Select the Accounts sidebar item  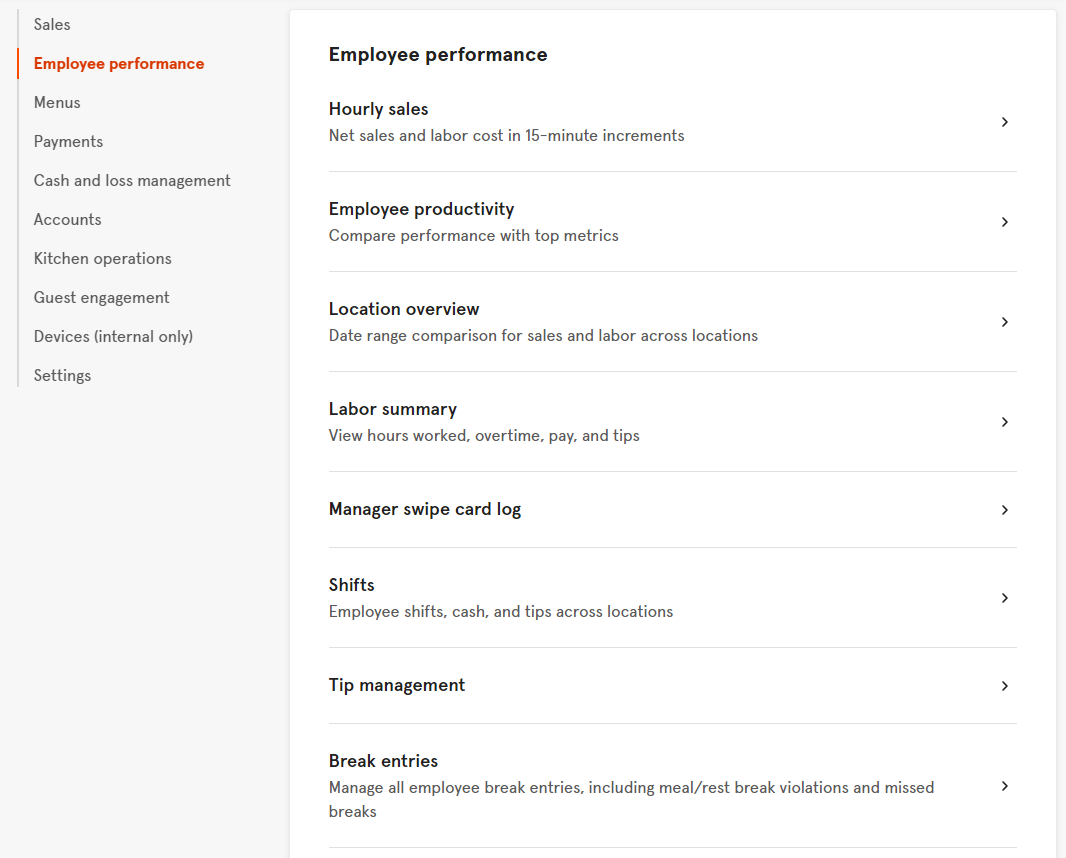pyautogui.click(x=67, y=219)
